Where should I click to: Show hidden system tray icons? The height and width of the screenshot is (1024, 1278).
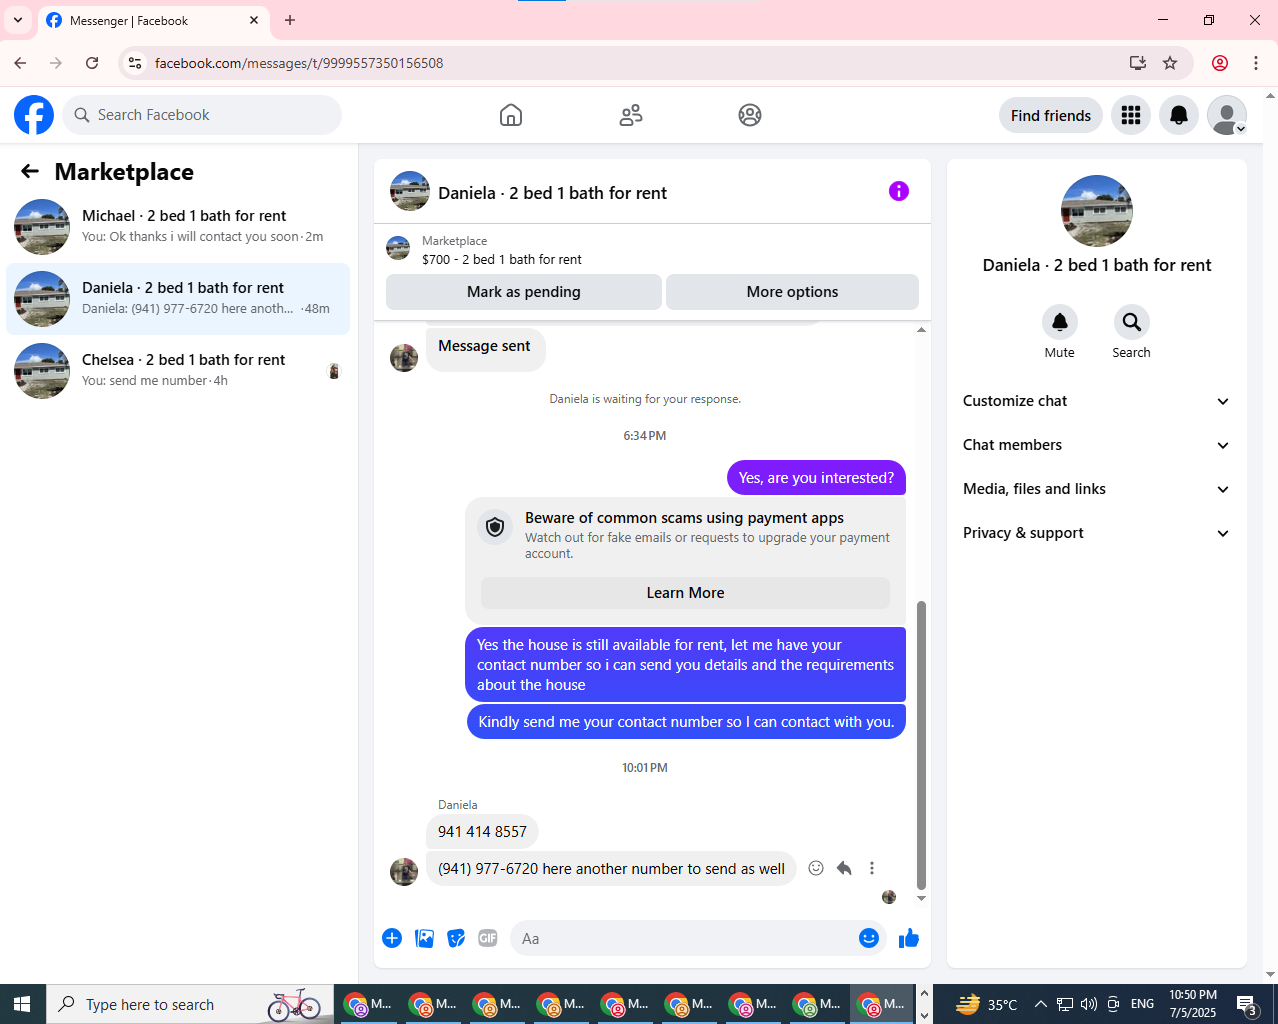click(x=1041, y=1004)
